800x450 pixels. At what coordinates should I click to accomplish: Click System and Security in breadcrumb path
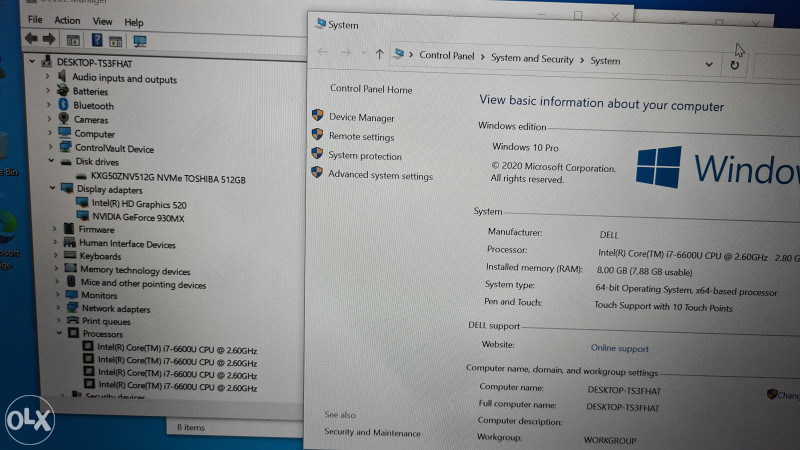(532, 58)
